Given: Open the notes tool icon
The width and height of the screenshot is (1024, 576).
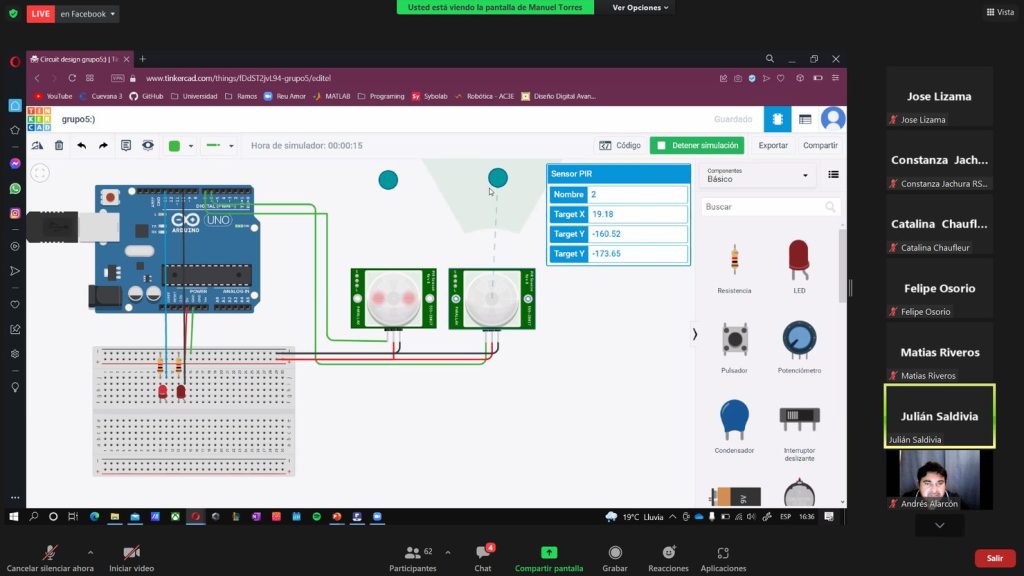Looking at the screenshot, I should [126, 145].
